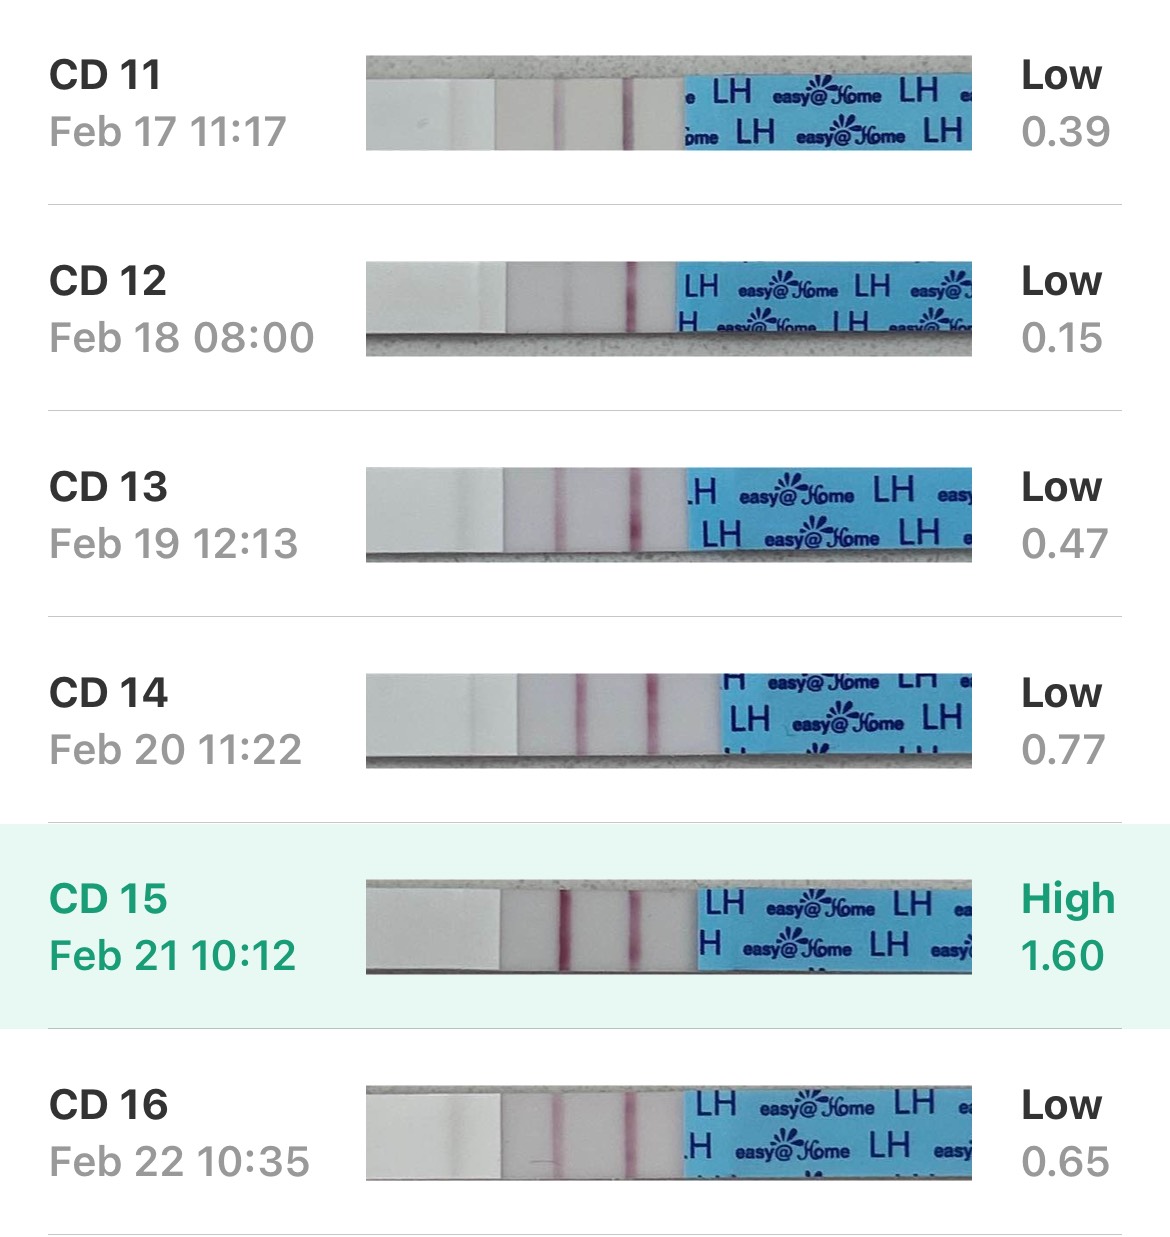Viewport: 1170px width, 1237px height.
Task: Open the CD 16 test strip photo
Action: 668,1133
